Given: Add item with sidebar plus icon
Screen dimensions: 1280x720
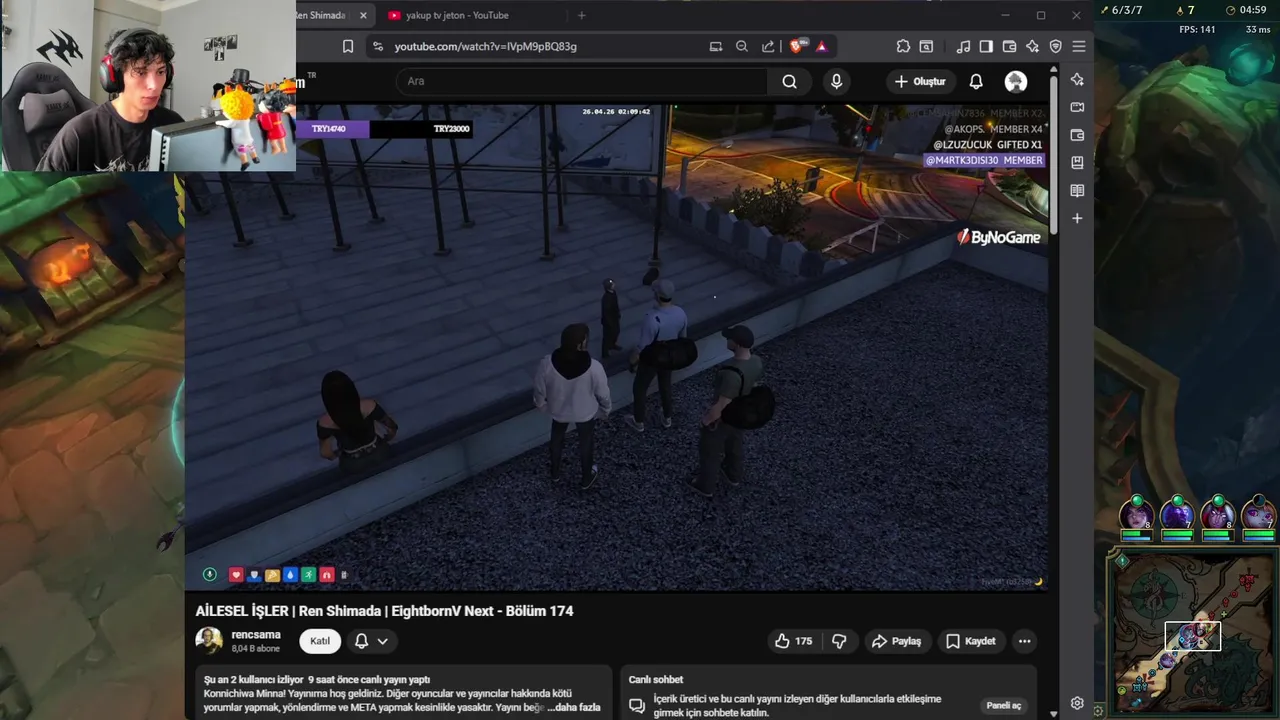Looking at the screenshot, I should pos(1077,218).
